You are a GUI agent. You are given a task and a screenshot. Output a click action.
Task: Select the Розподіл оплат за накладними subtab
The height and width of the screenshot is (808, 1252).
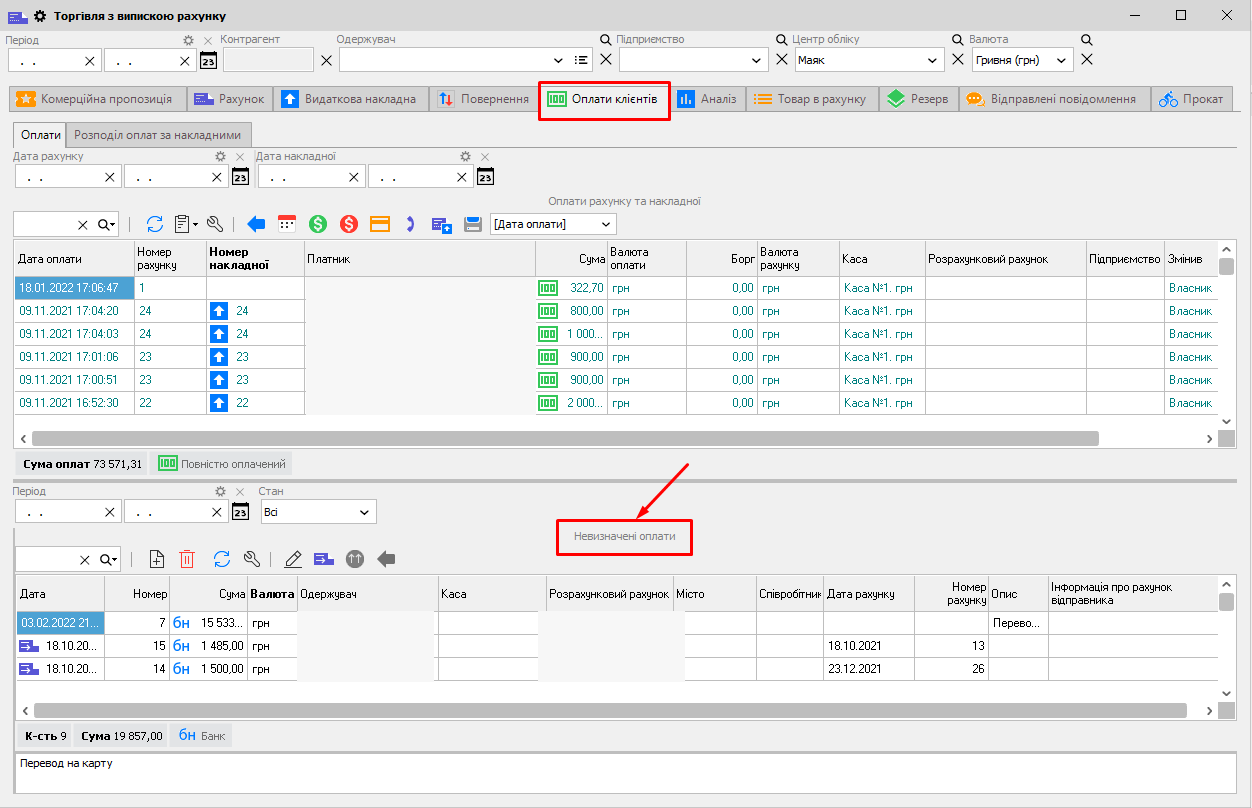(160, 134)
